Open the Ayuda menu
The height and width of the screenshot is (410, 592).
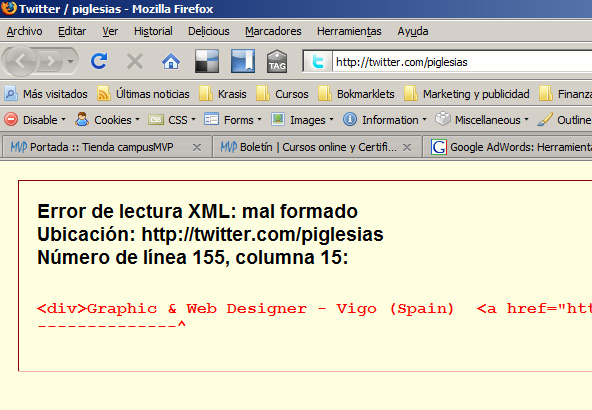pos(413,31)
